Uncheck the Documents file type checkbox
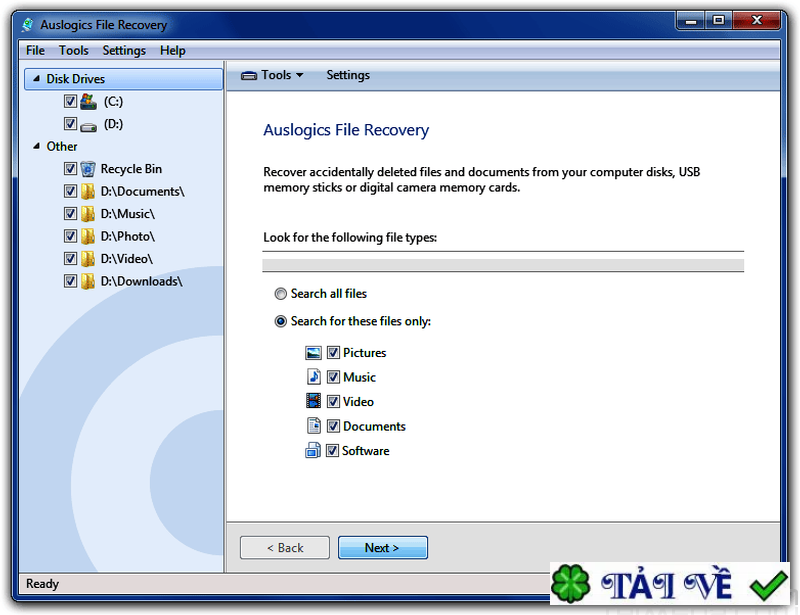Image resolution: width=800 pixels, height=615 pixels. pos(333,426)
